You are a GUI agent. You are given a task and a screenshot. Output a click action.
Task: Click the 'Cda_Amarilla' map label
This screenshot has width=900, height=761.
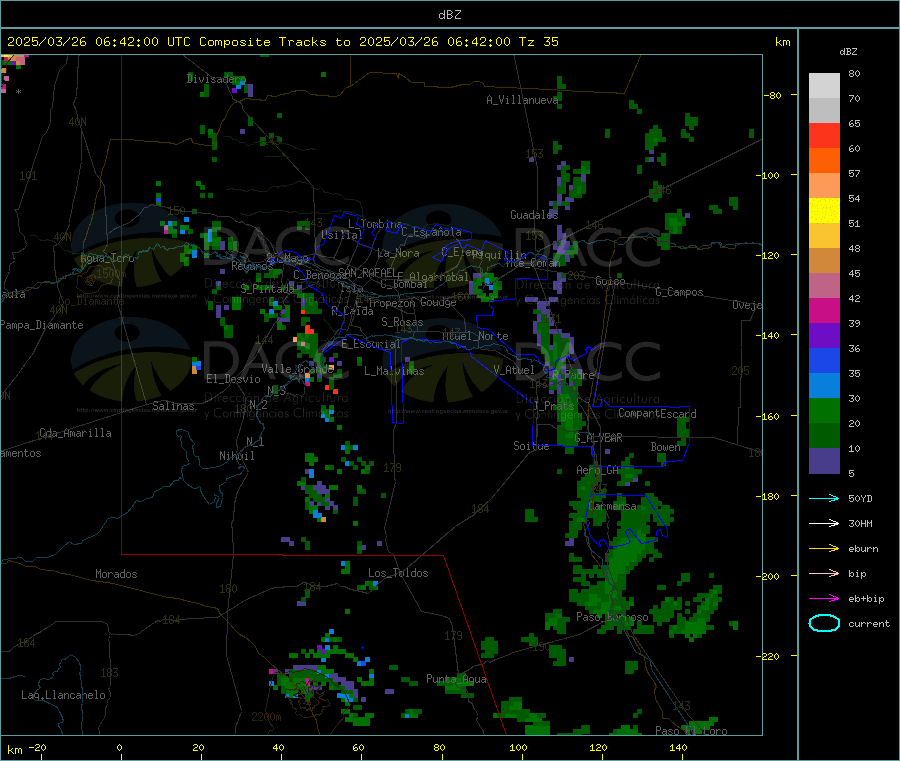pyautogui.click(x=75, y=433)
